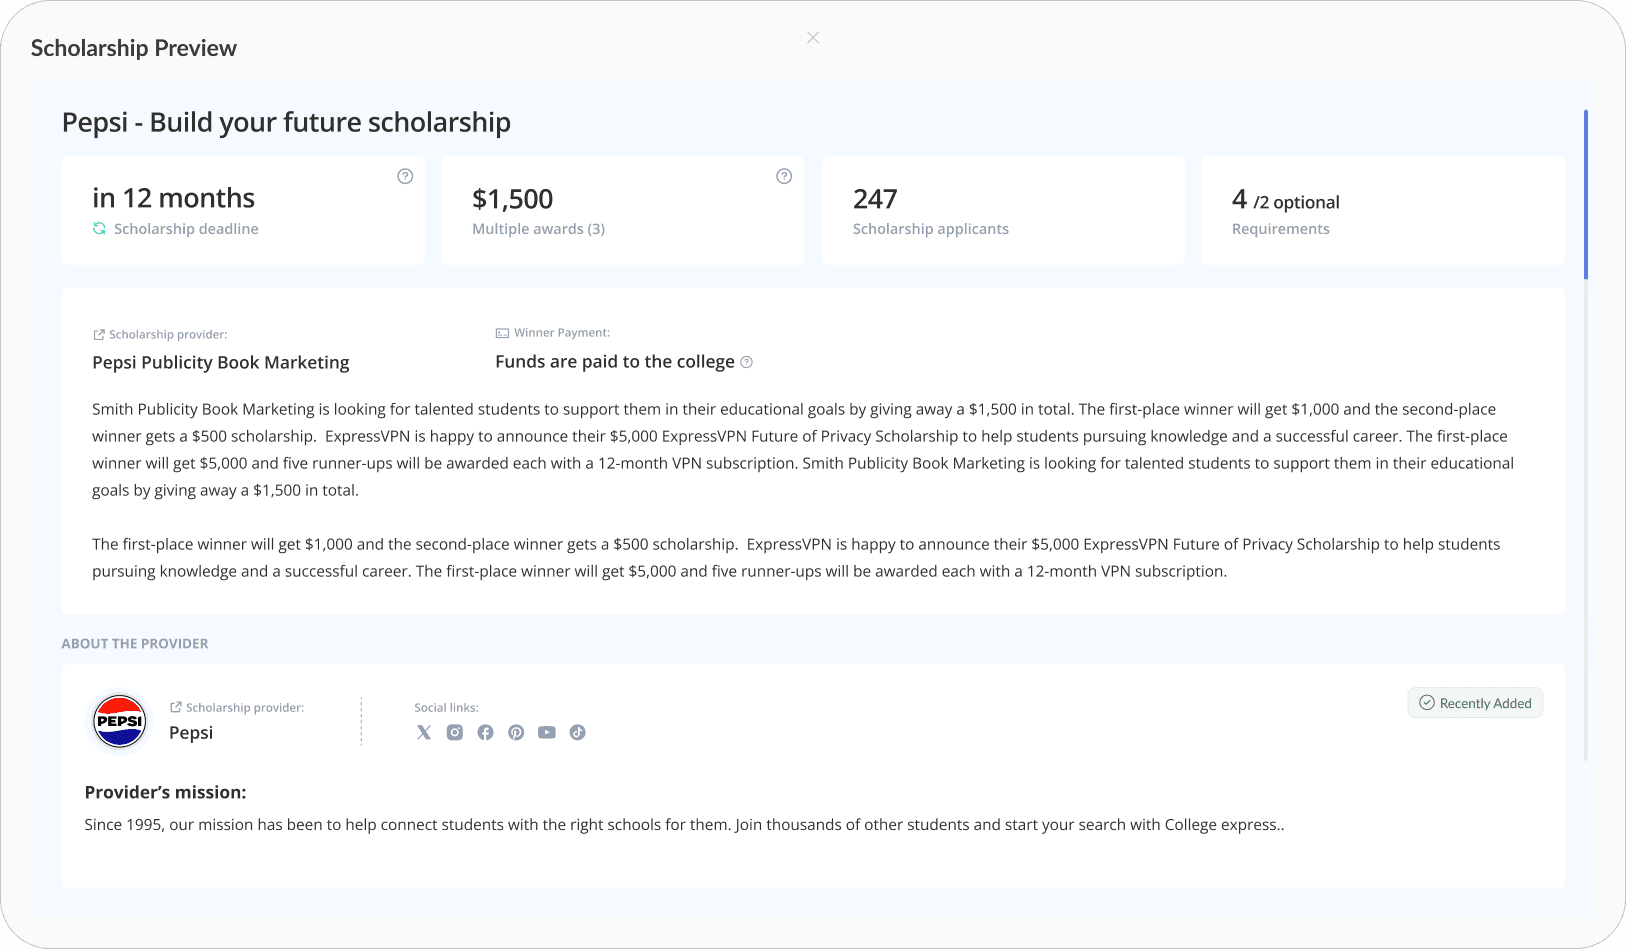Image resolution: width=1626 pixels, height=949 pixels.
Task: Click the 'Scholarship Preview' dialog title
Action: 134,48
